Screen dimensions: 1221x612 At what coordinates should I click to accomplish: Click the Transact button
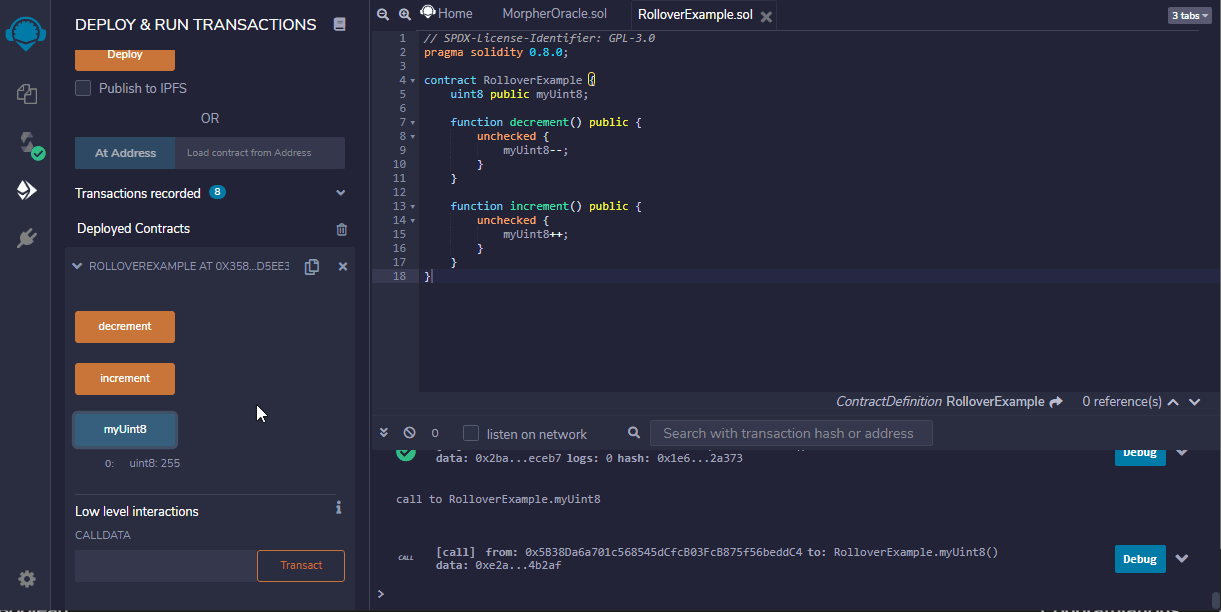coord(301,565)
